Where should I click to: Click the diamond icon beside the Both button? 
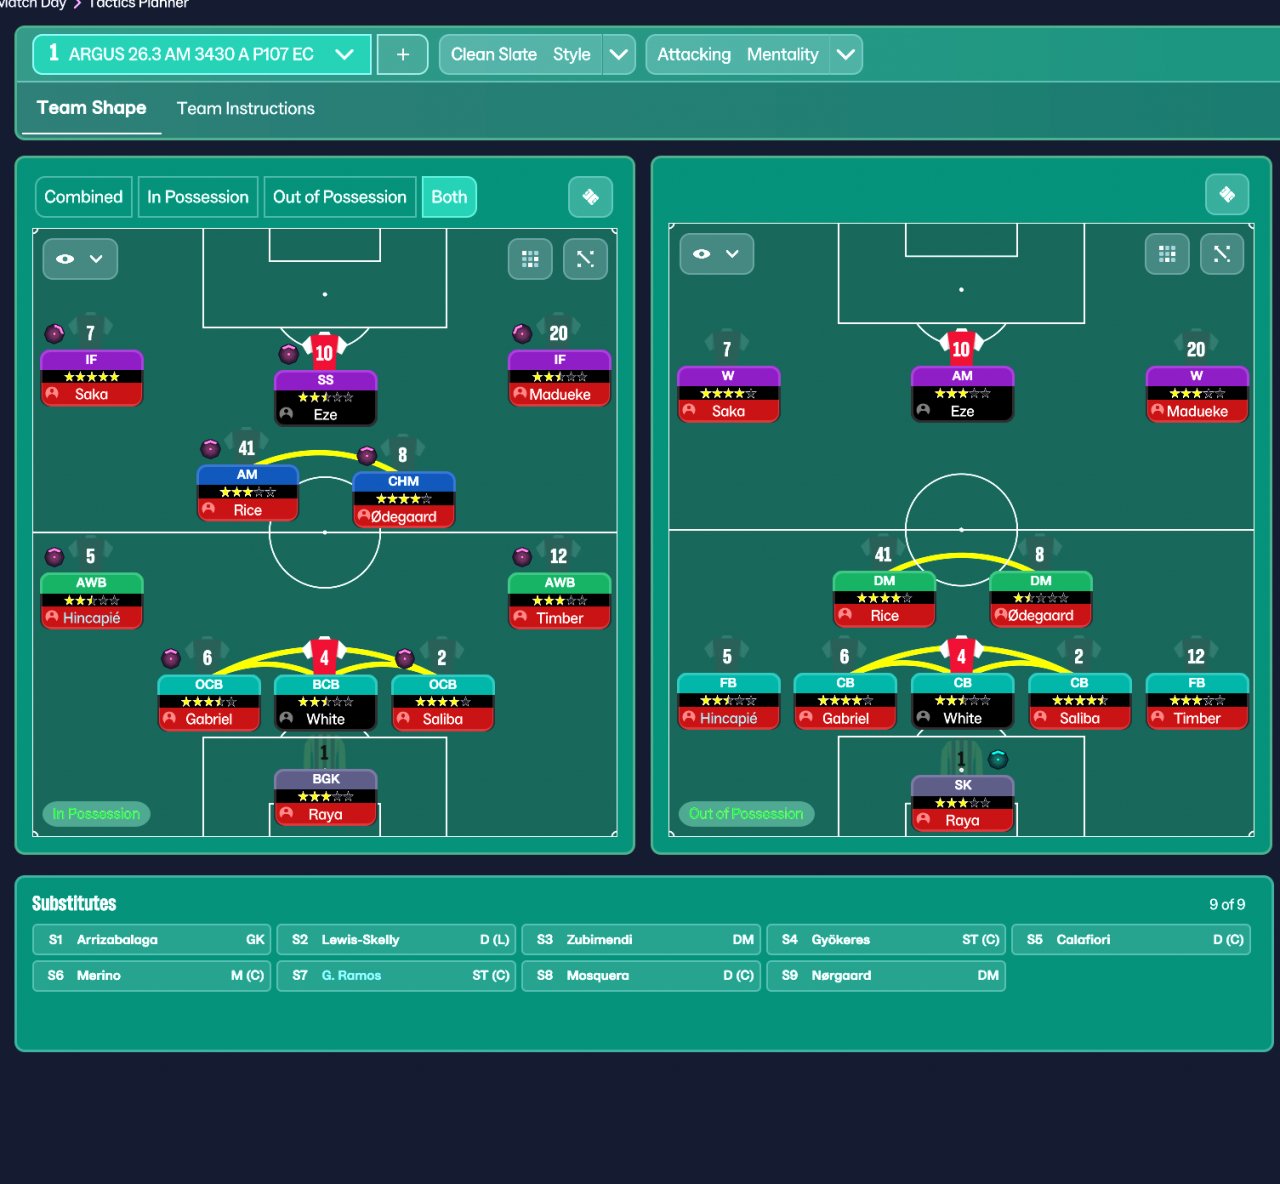tap(590, 197)
